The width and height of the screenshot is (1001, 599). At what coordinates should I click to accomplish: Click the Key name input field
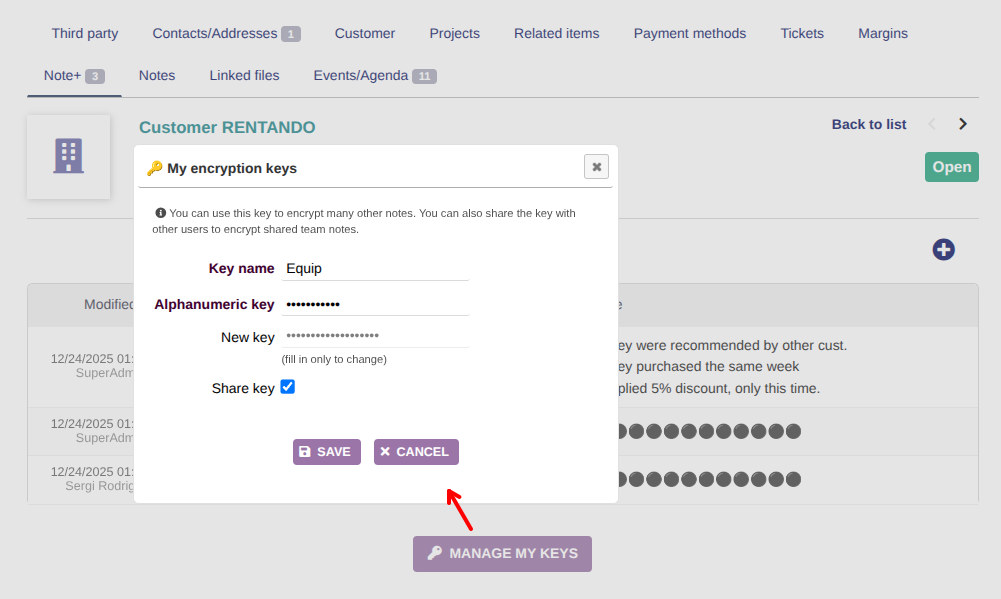(375, 268)
